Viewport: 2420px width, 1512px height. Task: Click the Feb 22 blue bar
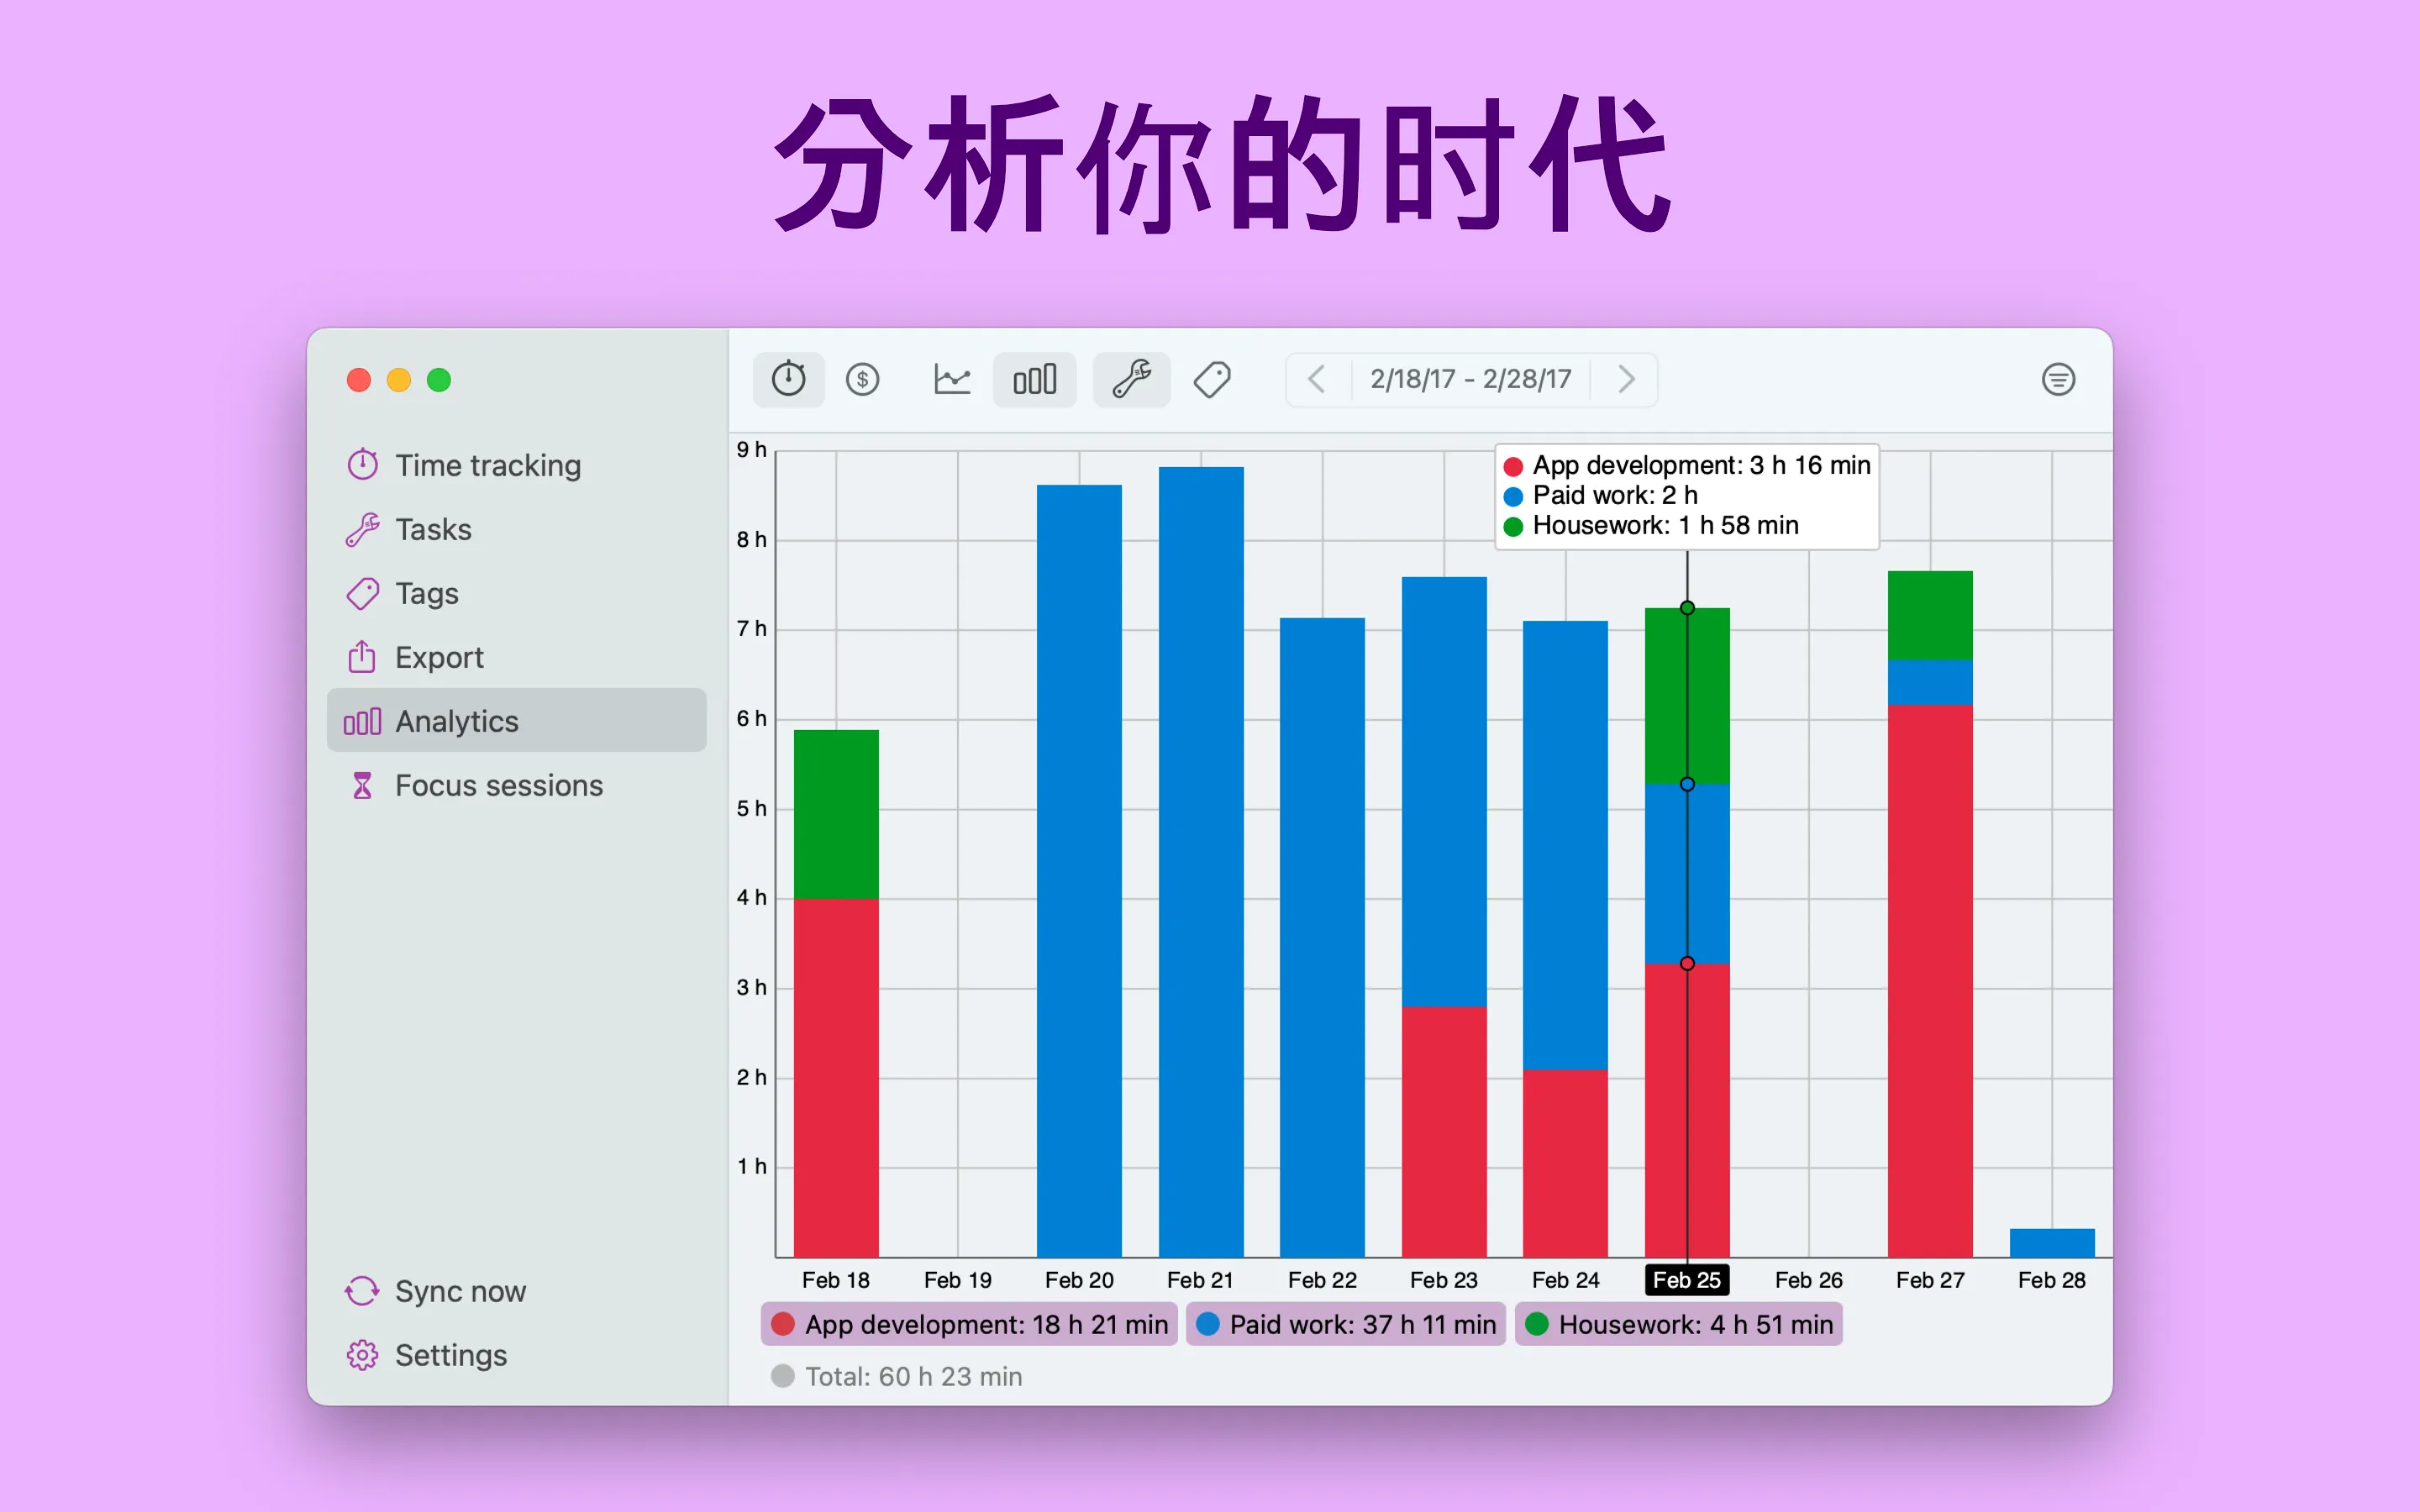(1322, 937)
